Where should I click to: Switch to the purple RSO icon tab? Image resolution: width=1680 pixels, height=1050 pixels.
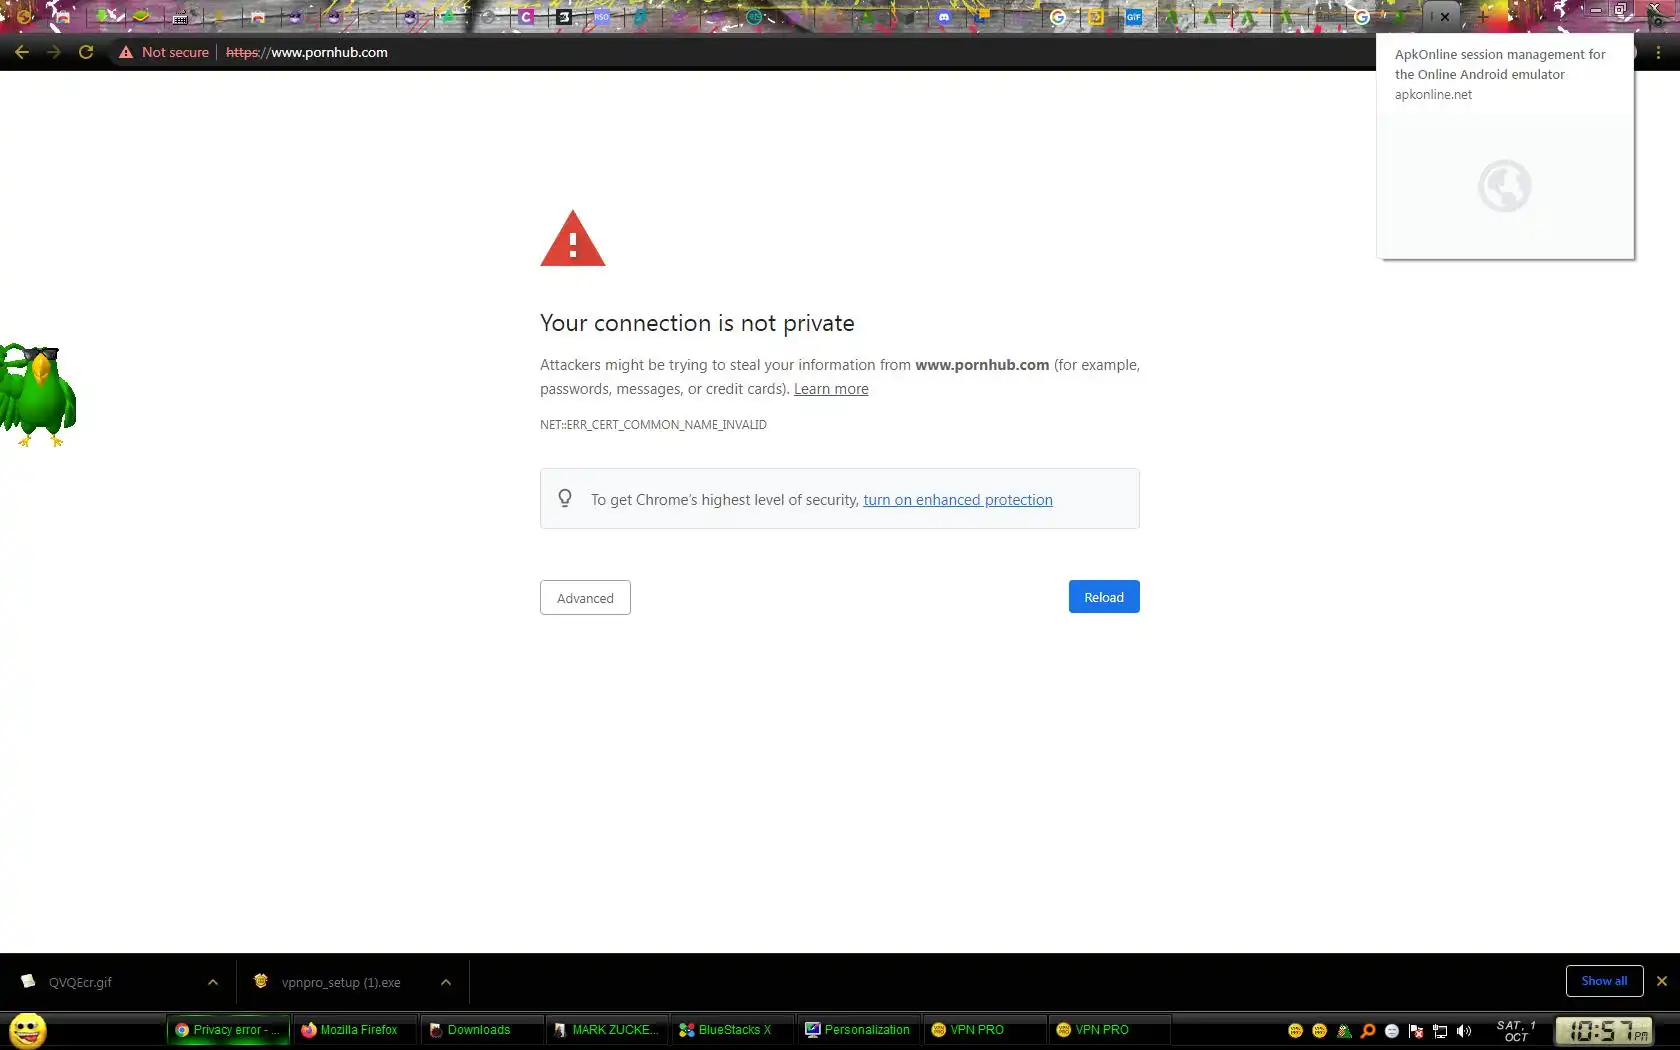coord(602,17)
